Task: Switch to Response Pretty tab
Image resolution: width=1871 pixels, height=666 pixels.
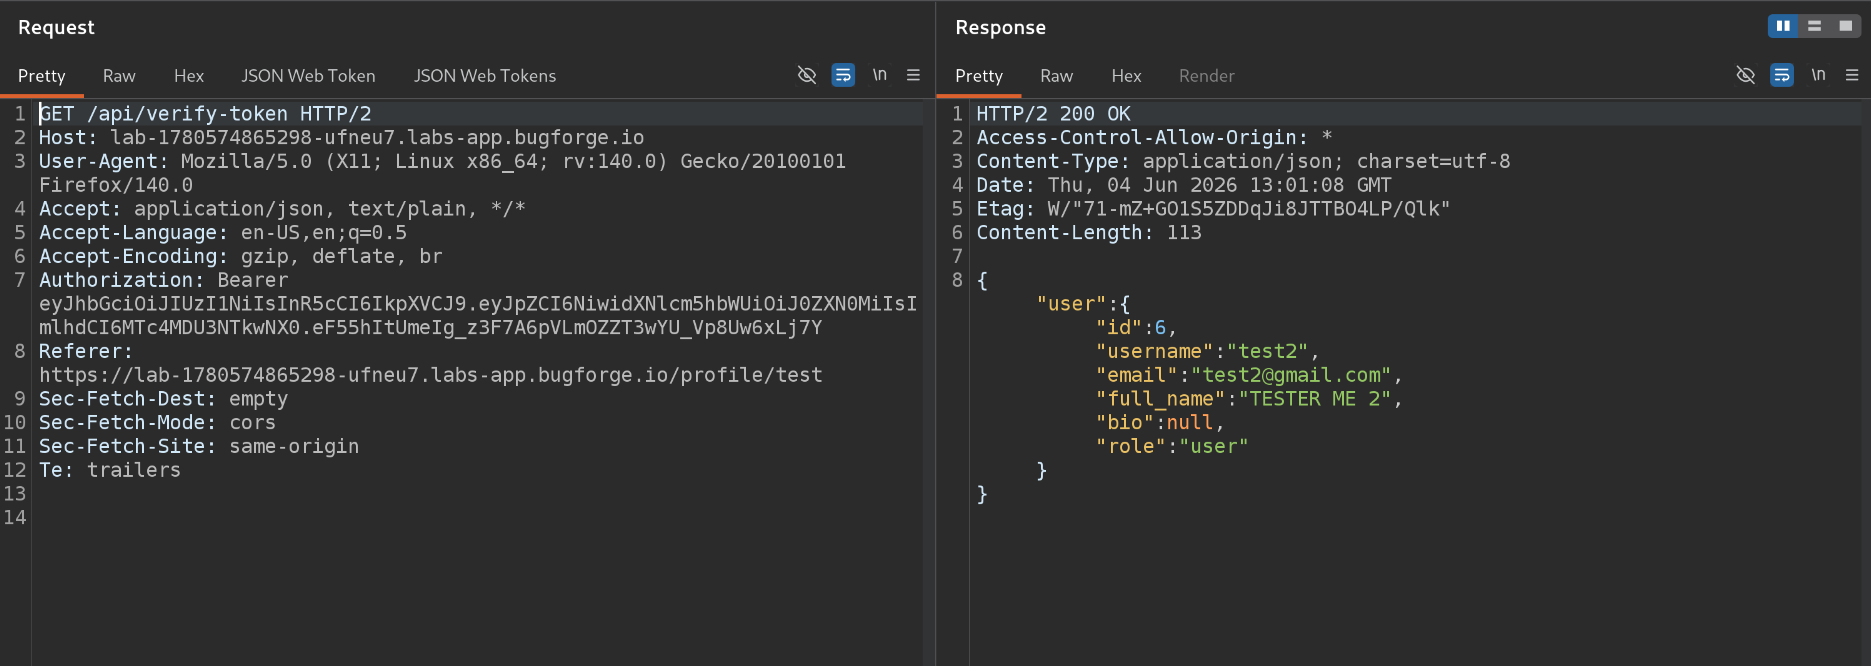Action: click(x=979, y=76)
